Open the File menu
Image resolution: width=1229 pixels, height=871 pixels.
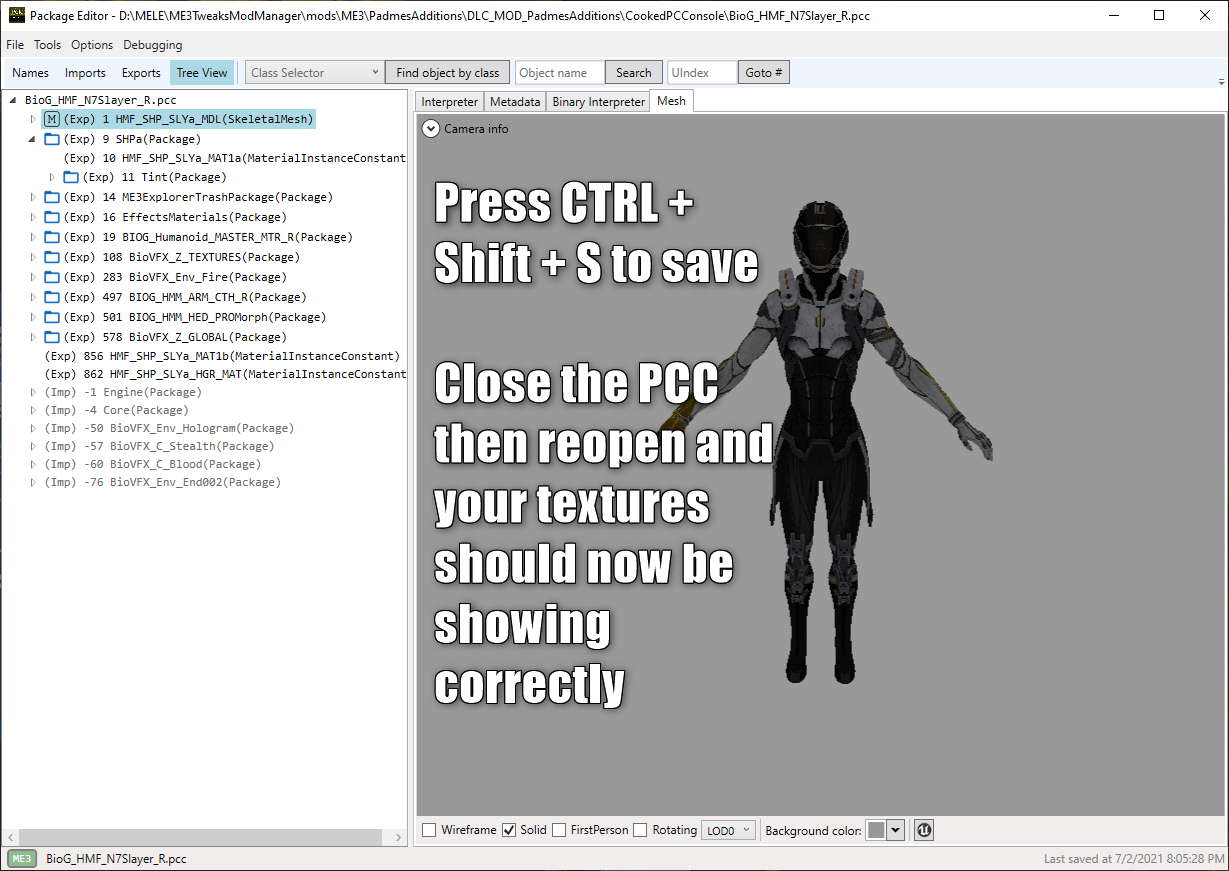click(x=15, y=45)
